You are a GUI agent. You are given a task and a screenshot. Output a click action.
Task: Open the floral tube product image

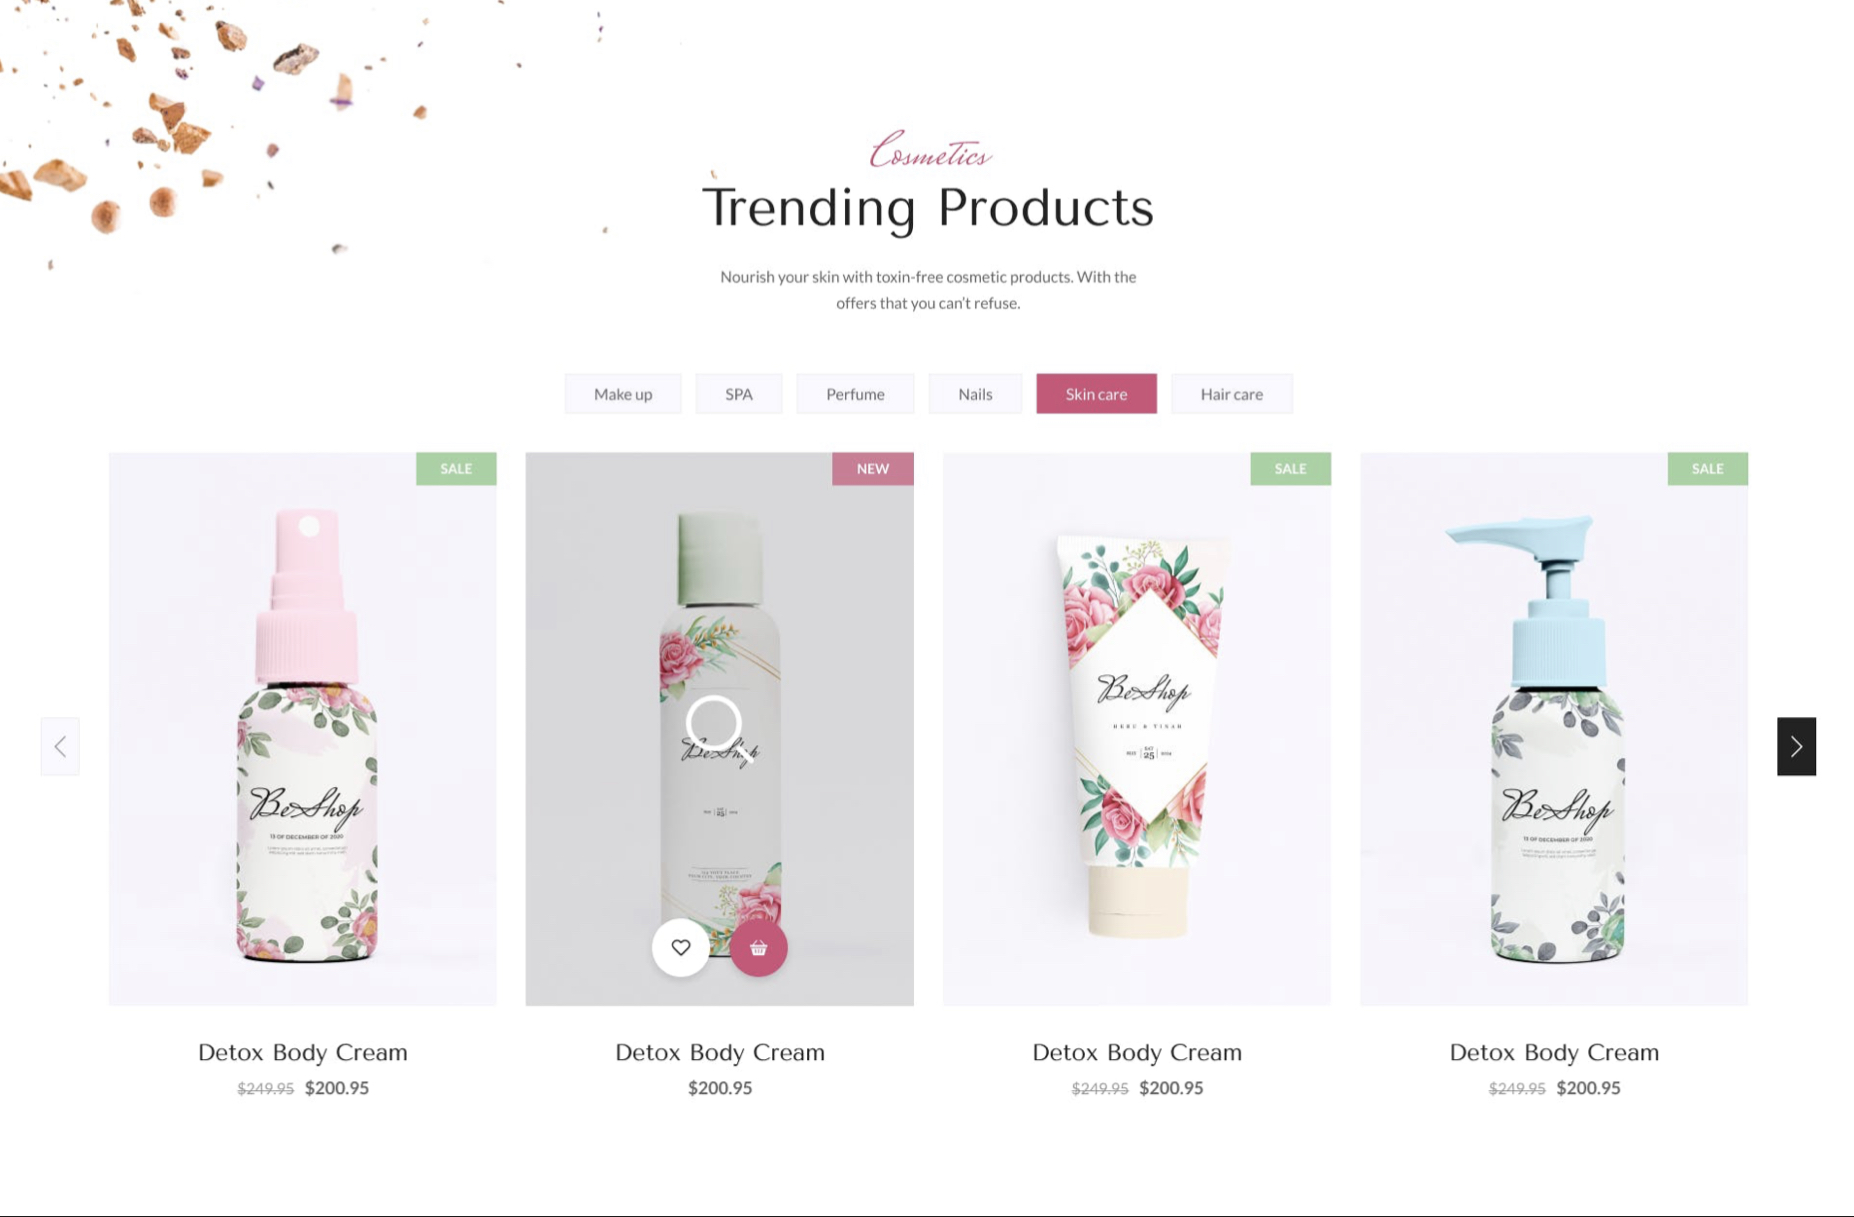pos(1137,729)
